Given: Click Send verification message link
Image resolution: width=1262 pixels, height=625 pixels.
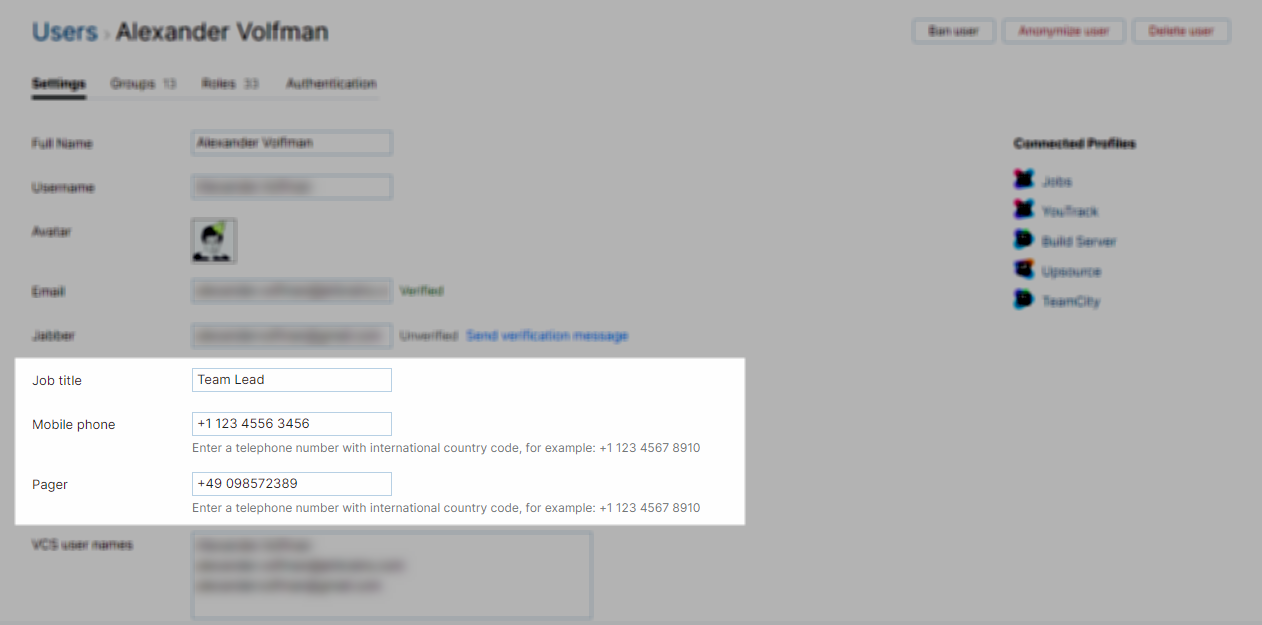Looking at the screenshot, I should pyautogui.click(x=547, y=336).
